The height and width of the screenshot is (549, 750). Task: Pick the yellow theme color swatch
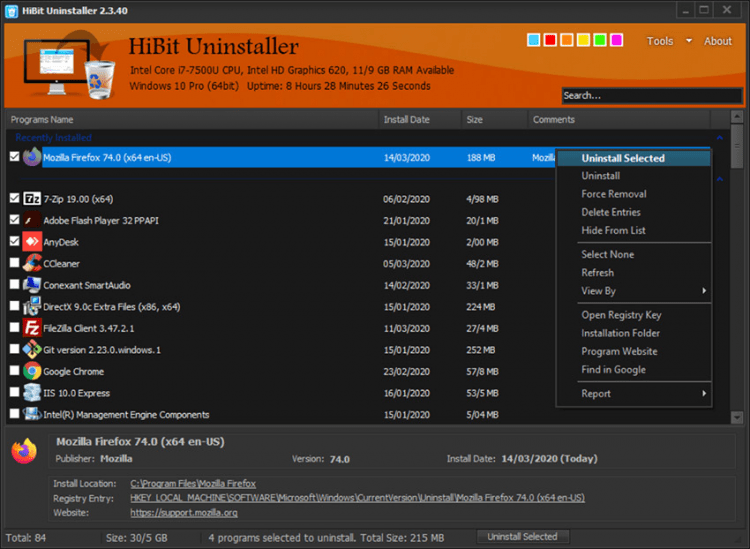583,40
